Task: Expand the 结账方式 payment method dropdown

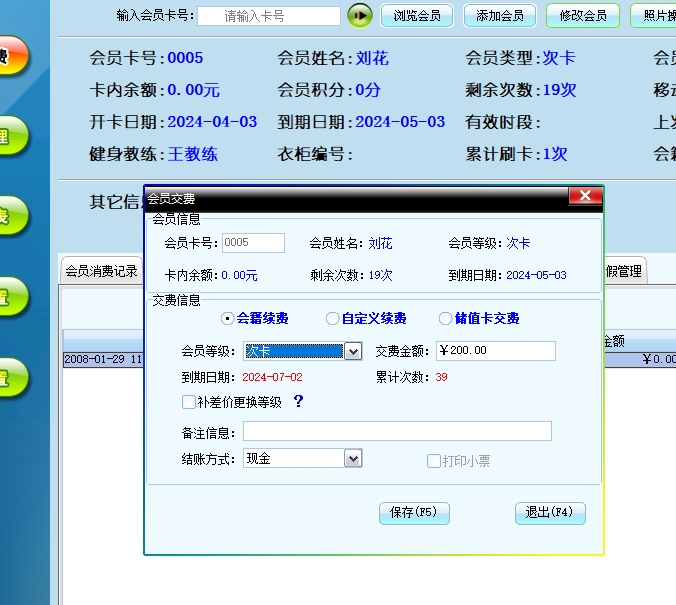Action: tap(352, 458)
